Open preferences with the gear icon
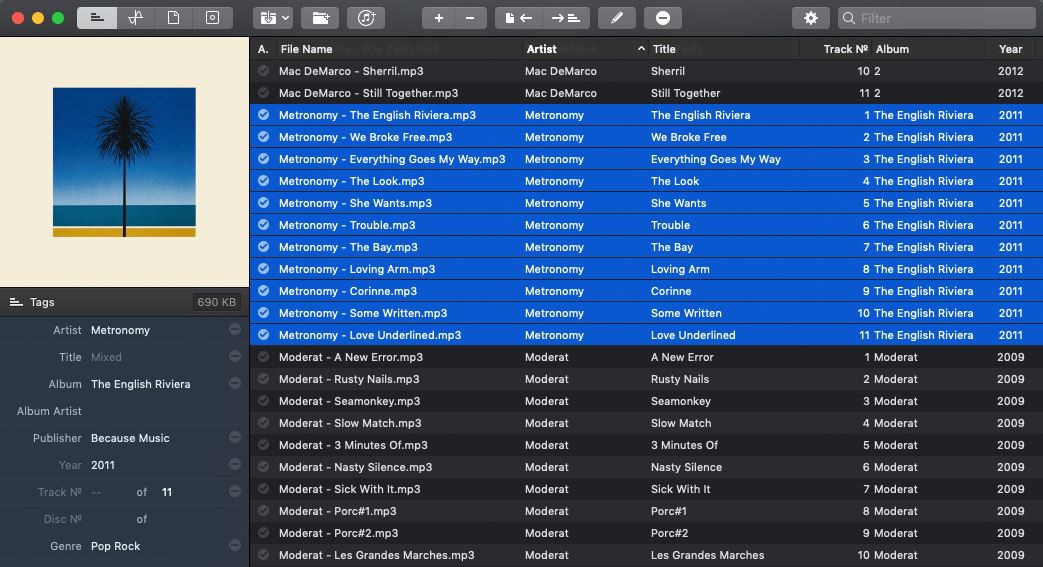 tap(811, 18)
